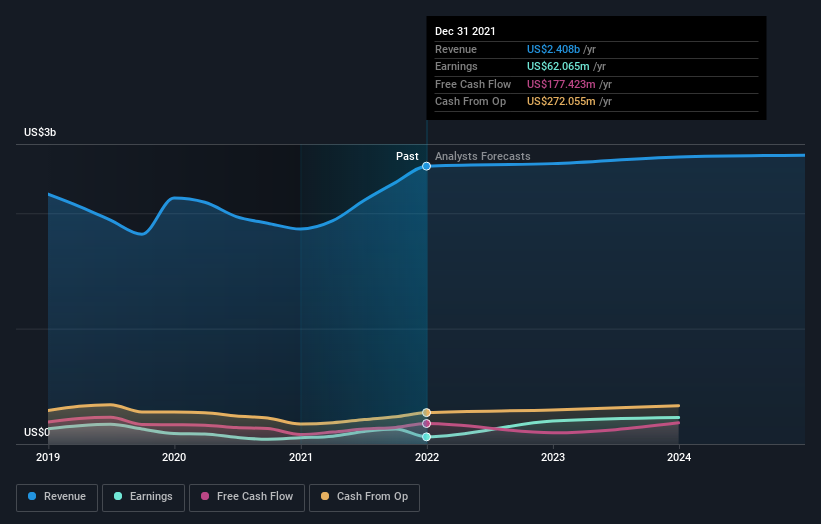This screenshot has width=821, height=524.
Task: Click the US$62.065m earnings value
Action: click(558, 66)
